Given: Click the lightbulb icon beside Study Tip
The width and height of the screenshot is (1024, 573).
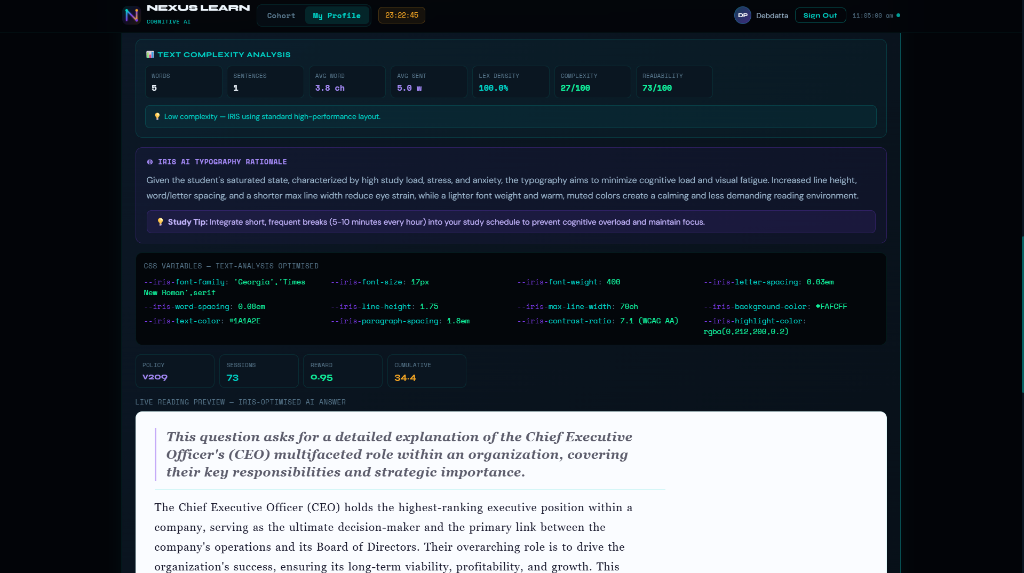Looking at the screenshot, I should pyautogui.click(x=160, y=222).
